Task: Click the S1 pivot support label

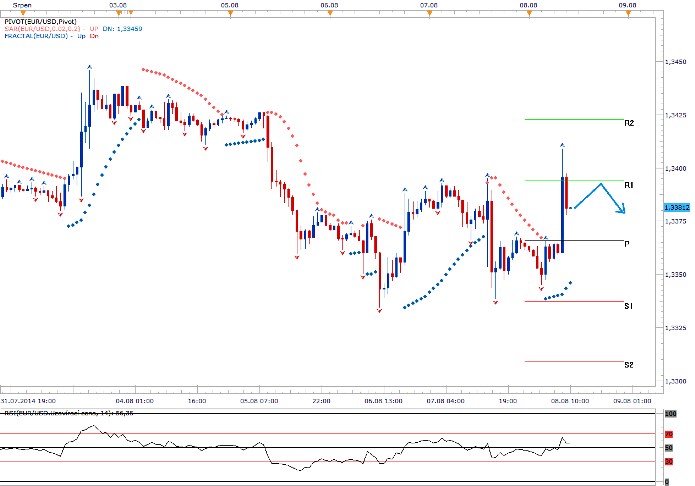Action: click(x=629, y=306)
